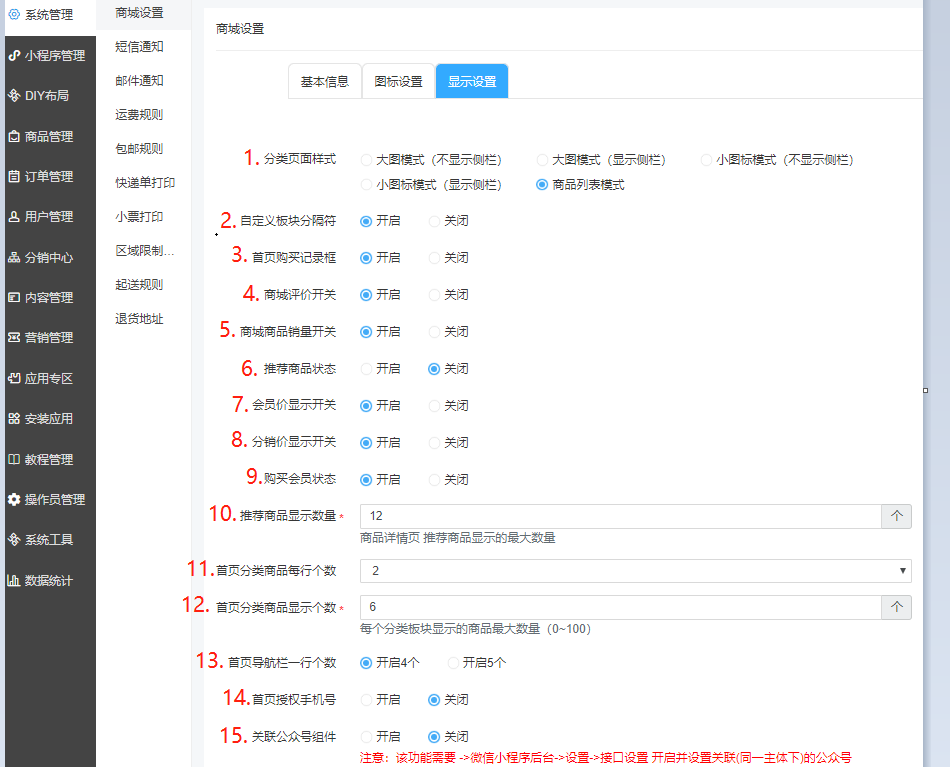Open the 首页分类商品每行个数 dropdown
The height and width of the screenshot is (767, 950).
tap(635, 571)
